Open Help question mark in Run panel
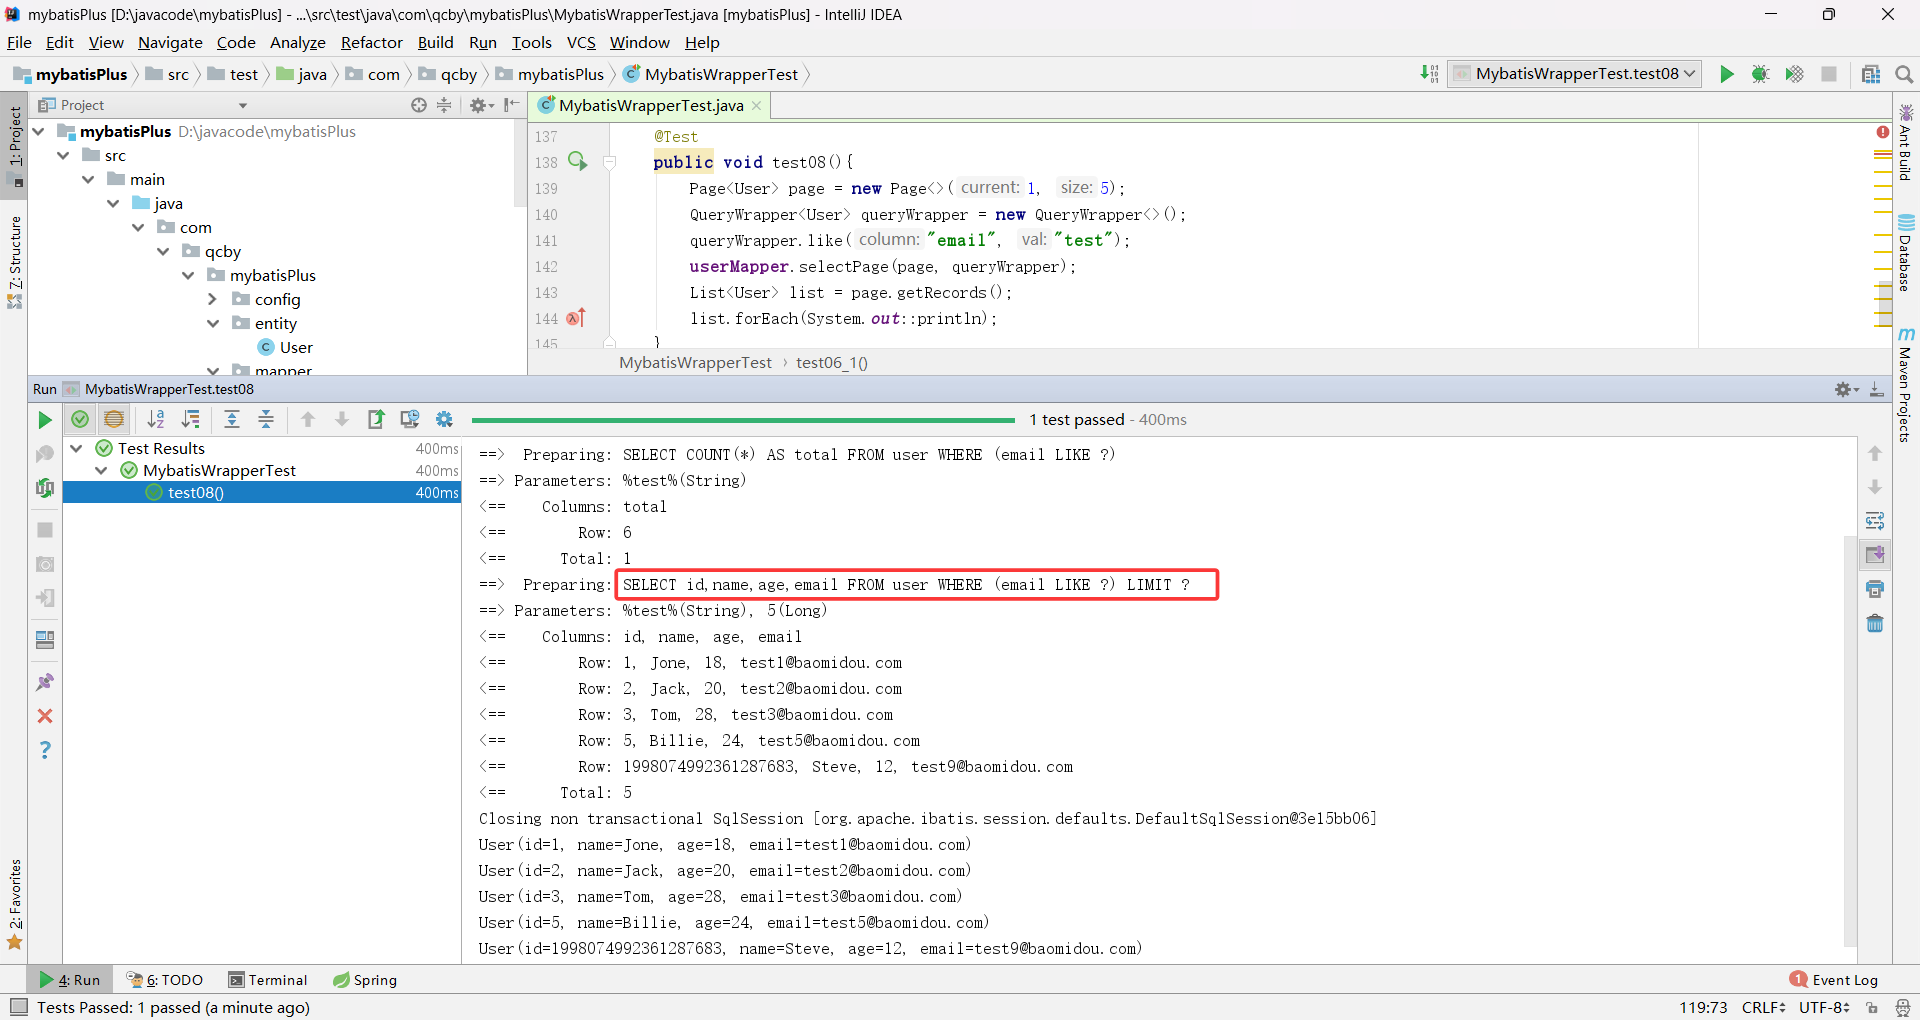 pos(45,750)
